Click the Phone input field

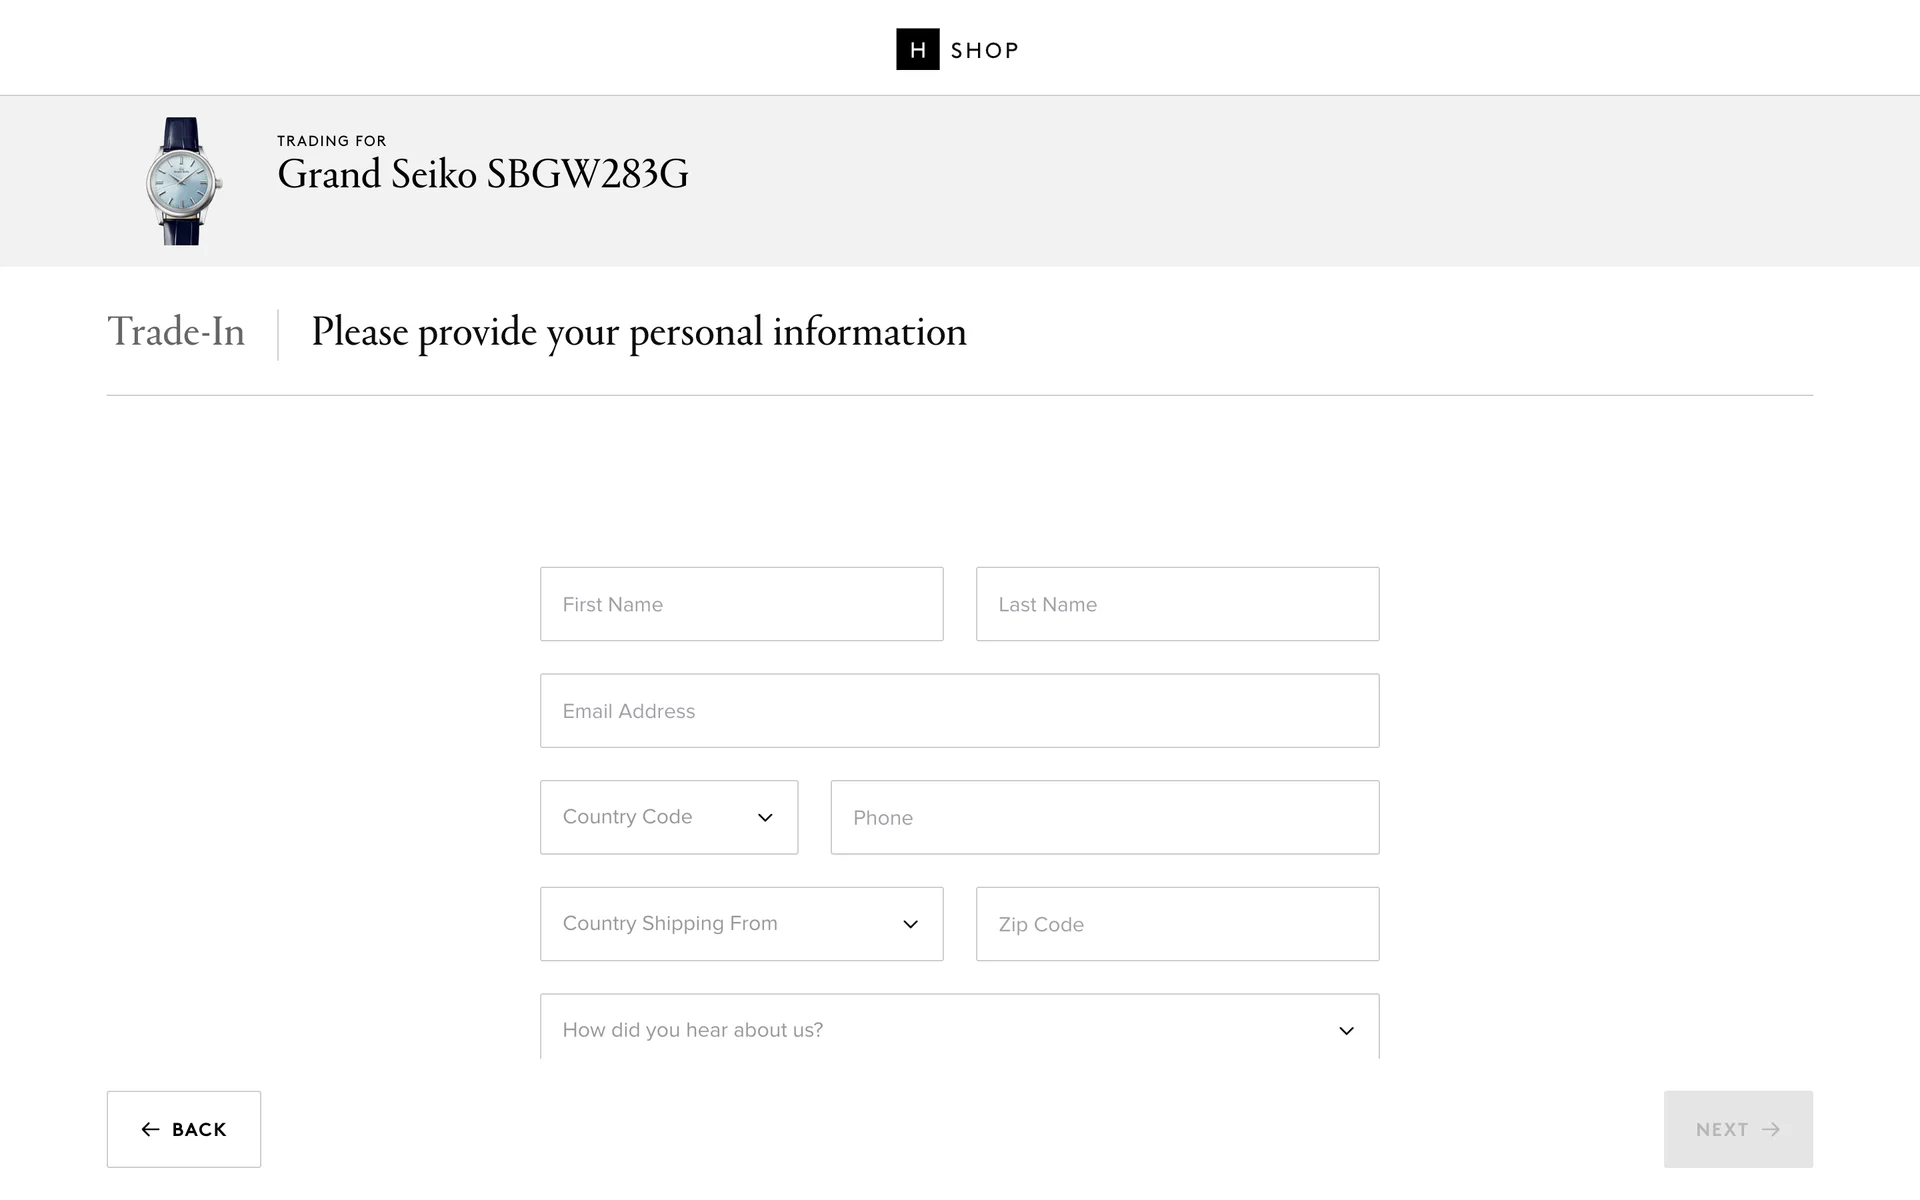point(1104,818)
